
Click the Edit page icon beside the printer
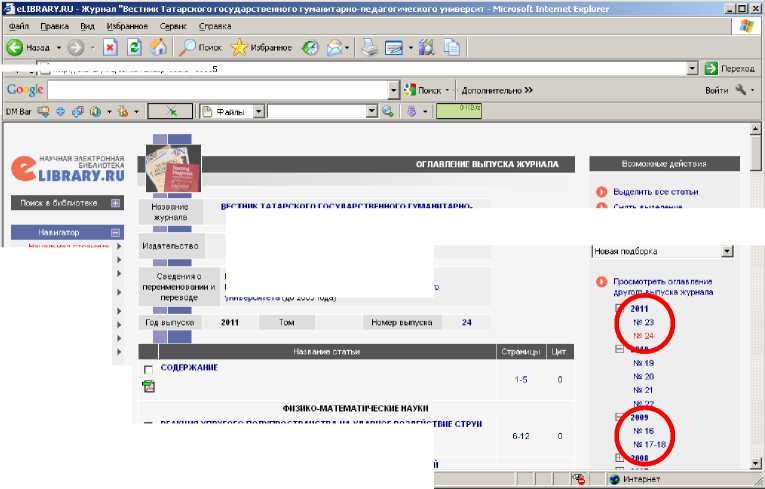pyautogui.click(x=394, y=48)
